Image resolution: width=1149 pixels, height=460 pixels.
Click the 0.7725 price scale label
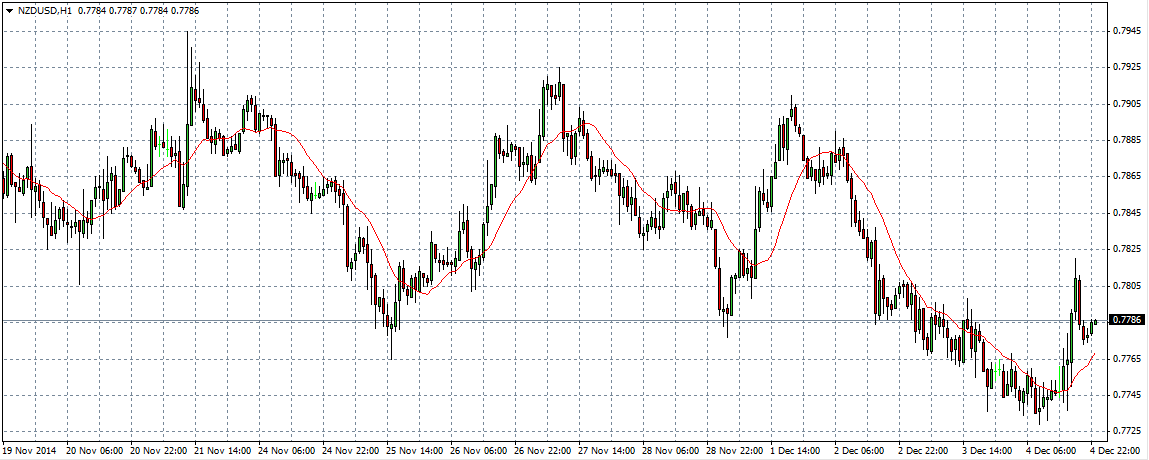1126,431
